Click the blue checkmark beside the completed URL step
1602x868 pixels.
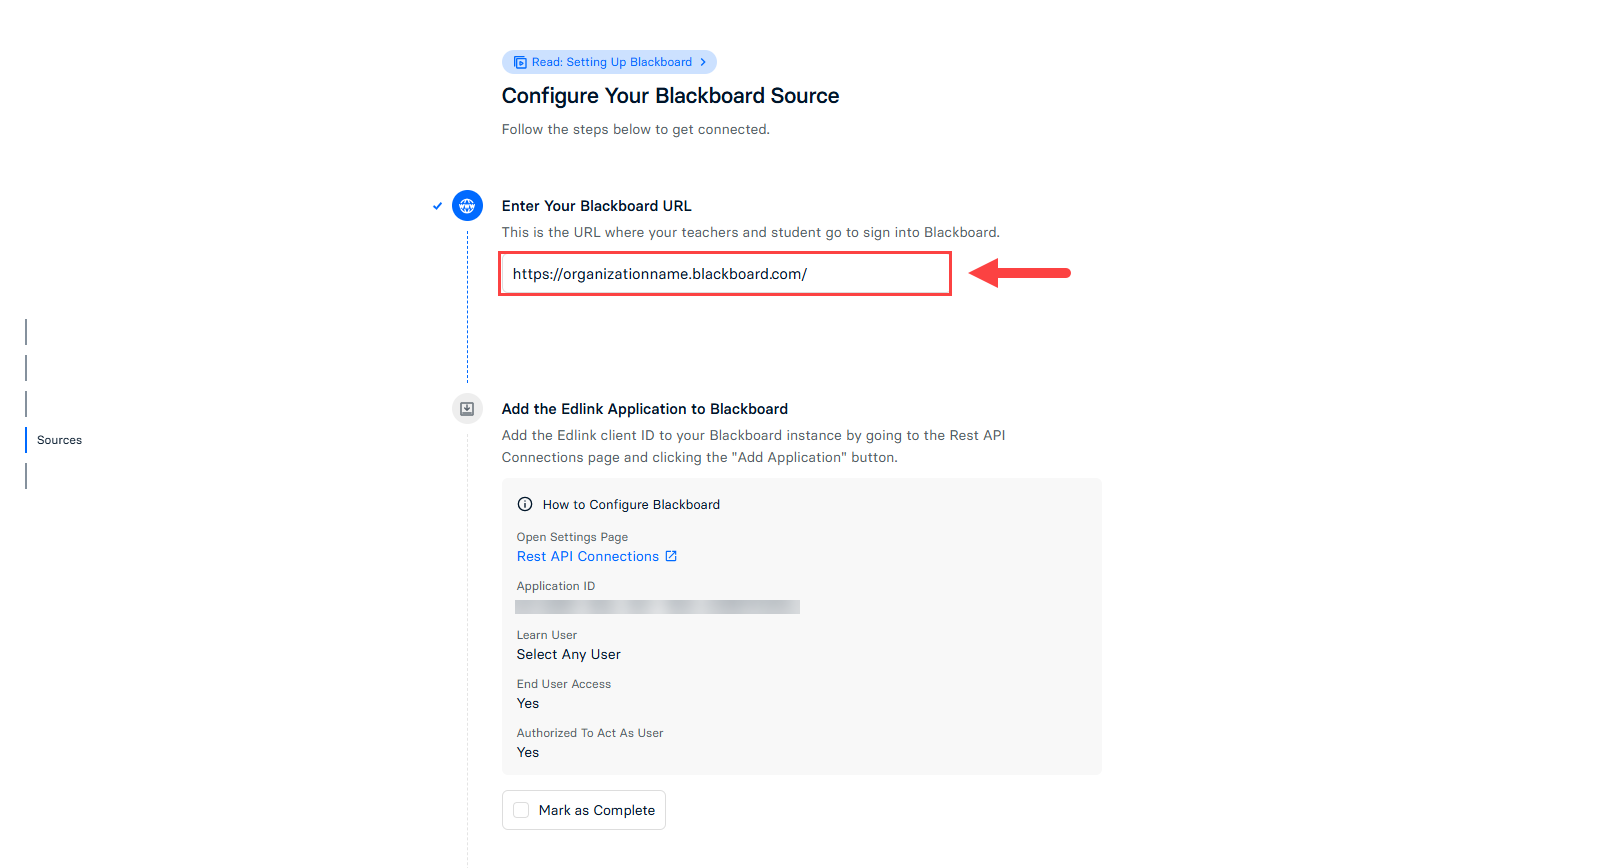[437, 205]
